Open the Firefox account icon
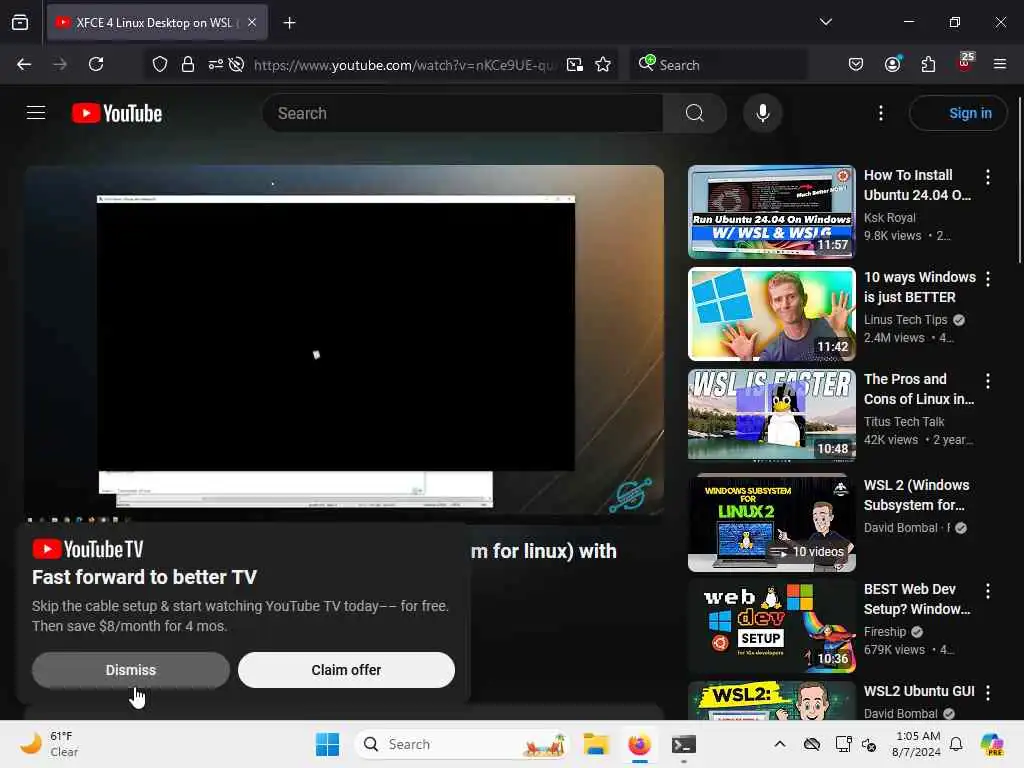 [x=892, y=64]
